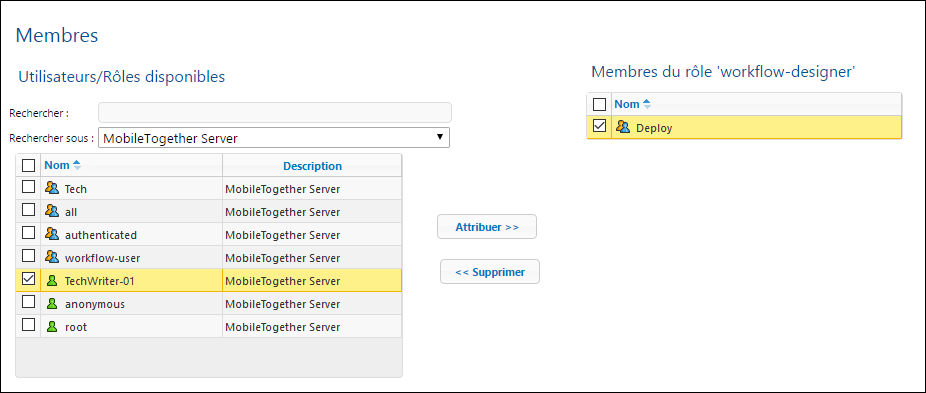926x393 pixels.
Task: Click the user icon beside TechWriter-01
Action: point(52,281)
